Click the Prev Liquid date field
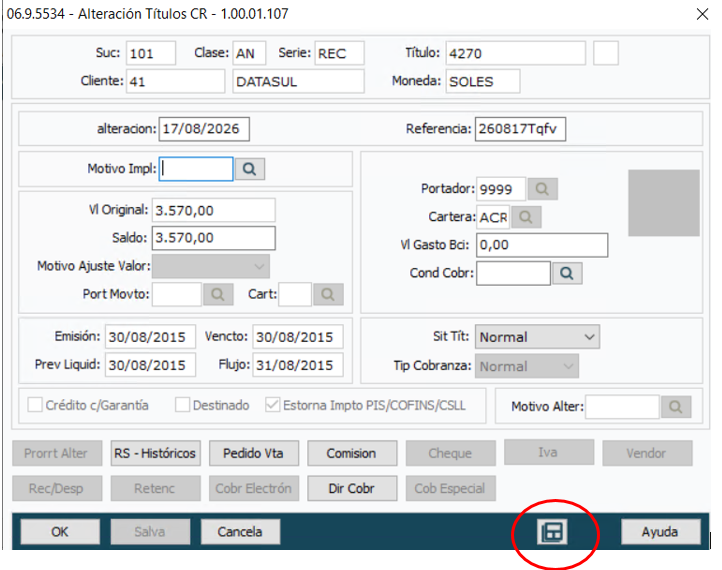This screenshot has height=570, width=722. 150,365
